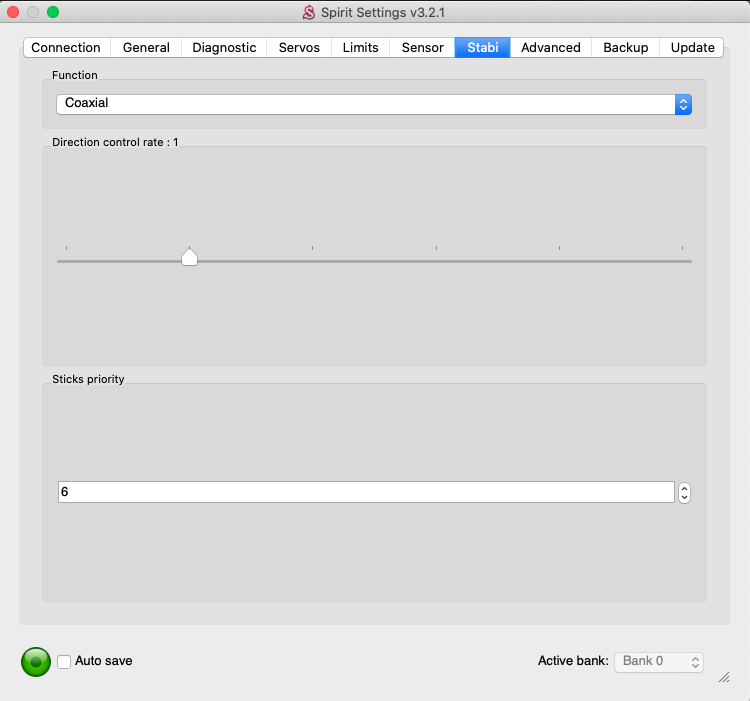Enable the Auto save checkbox
This screenshot has height=701, width=750.
coord(64,661)
